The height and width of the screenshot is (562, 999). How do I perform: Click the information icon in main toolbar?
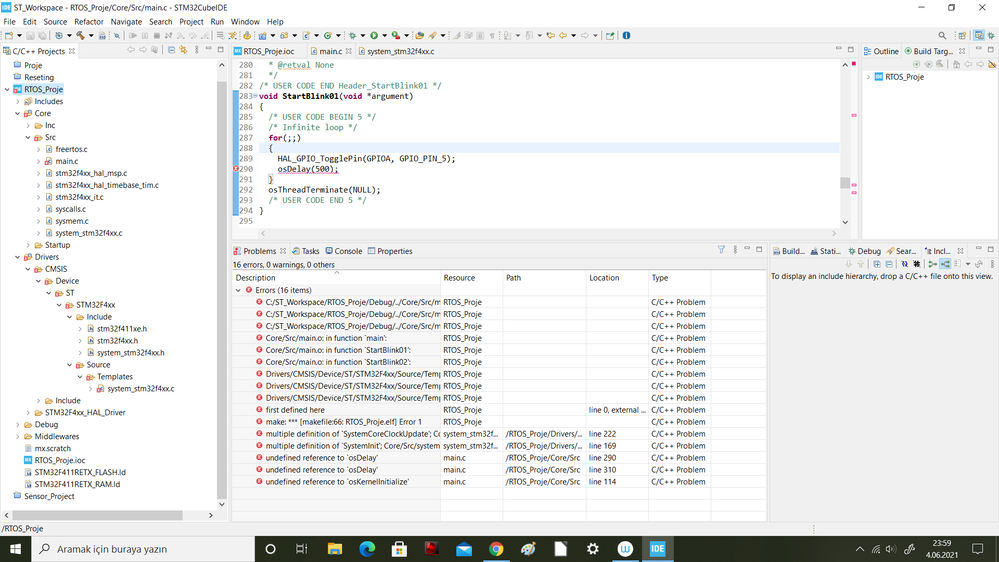[x=626, y=35]
